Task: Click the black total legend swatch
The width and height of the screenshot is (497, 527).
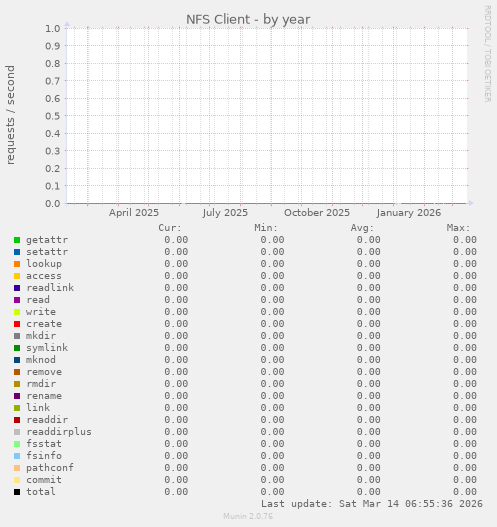Action: pyautogui.click(x=17, y=492)
